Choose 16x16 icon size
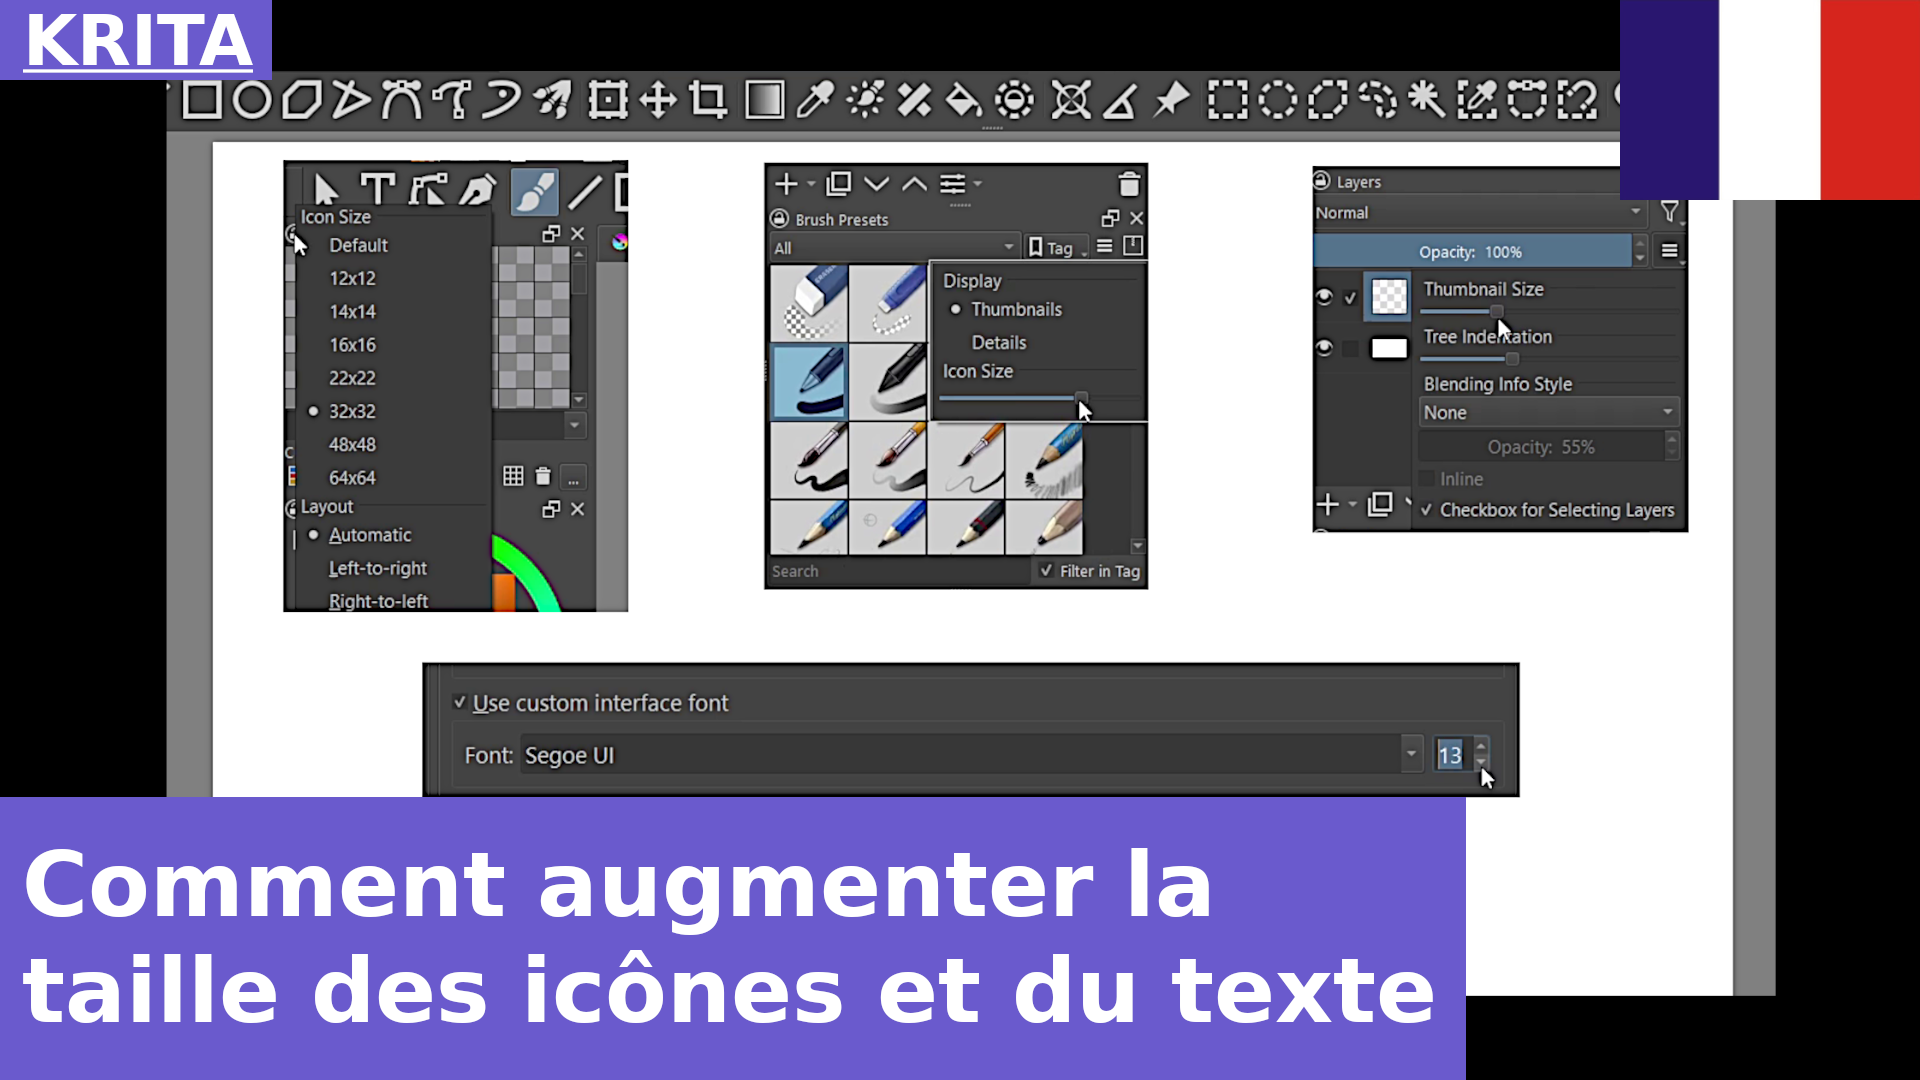 click(x=352, y=345)
